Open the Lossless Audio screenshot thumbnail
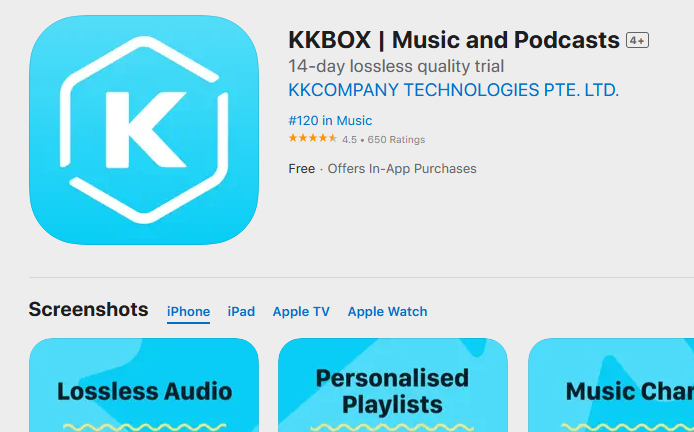Viewport: 694px width, 432px height. click(144, 385)
